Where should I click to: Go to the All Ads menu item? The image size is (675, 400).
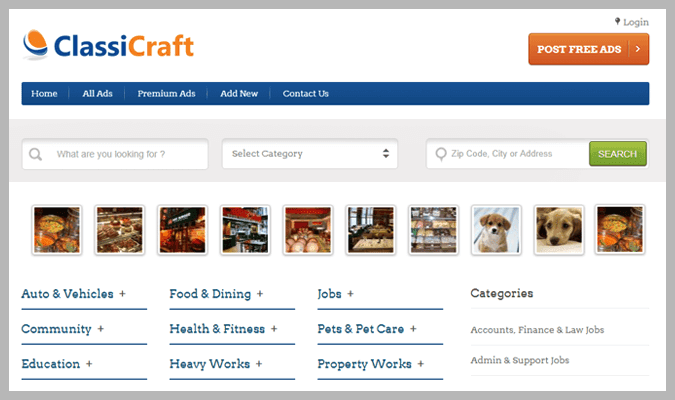click(97, 94)
